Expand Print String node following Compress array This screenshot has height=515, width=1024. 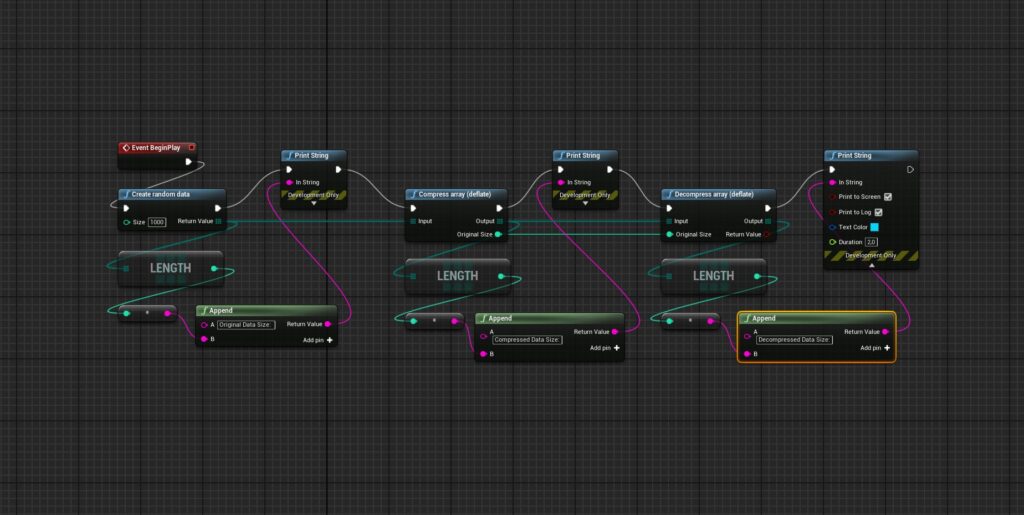click(x=585, y=202)
